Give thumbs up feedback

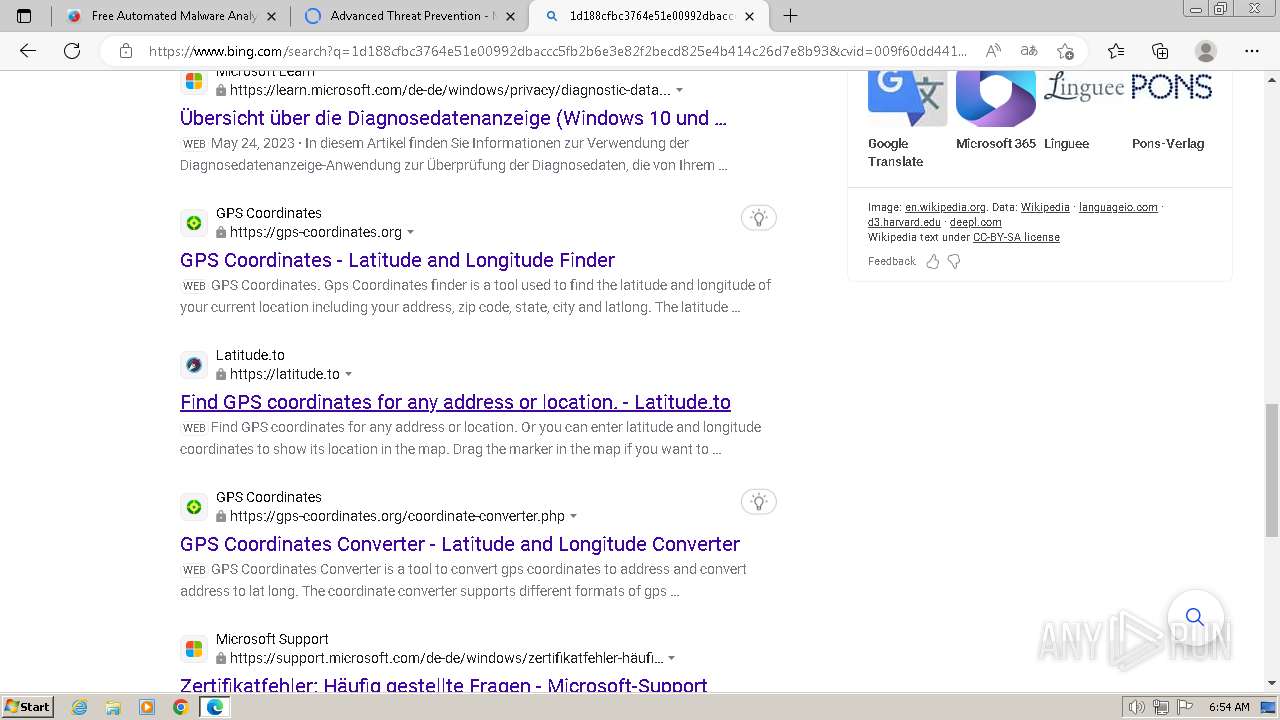click(x=933, y=261)
